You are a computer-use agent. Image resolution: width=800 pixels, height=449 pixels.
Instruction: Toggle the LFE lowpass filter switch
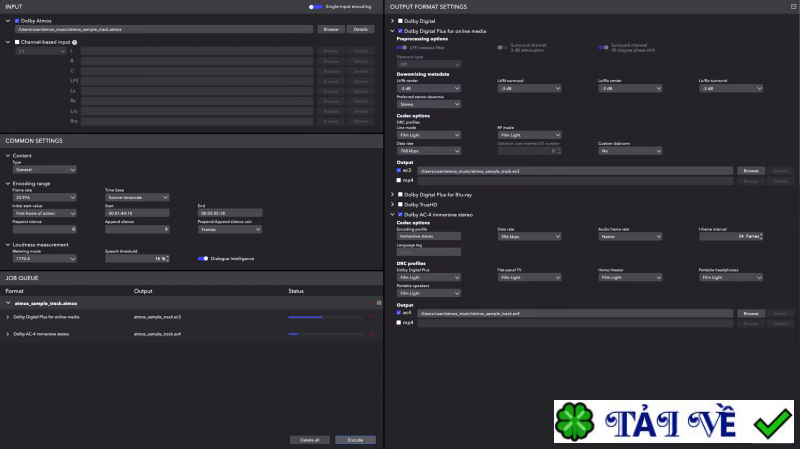pos(402,47)
